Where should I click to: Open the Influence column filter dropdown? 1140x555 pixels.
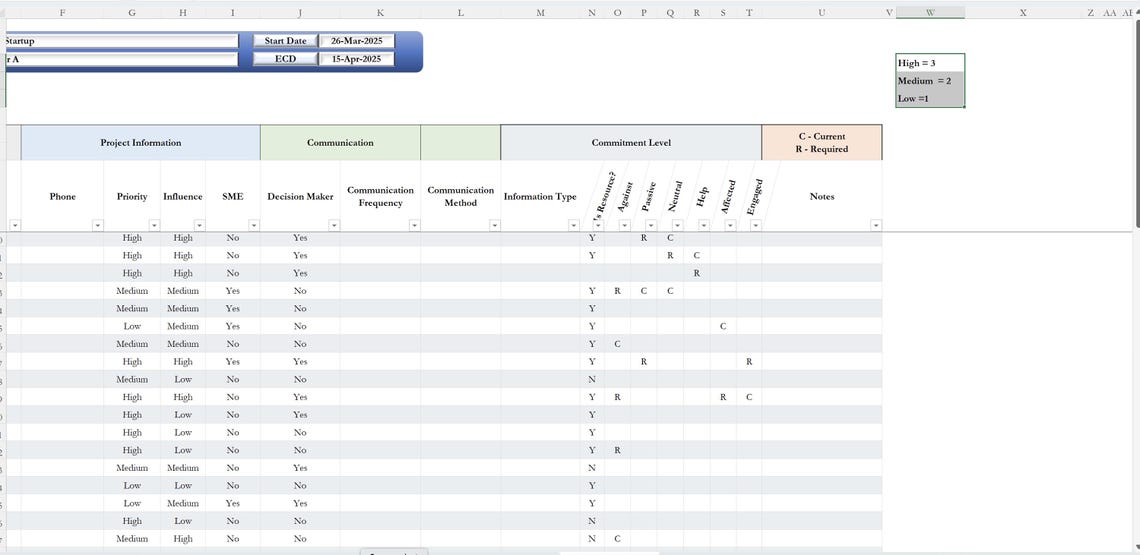click(x=199, y=225)
